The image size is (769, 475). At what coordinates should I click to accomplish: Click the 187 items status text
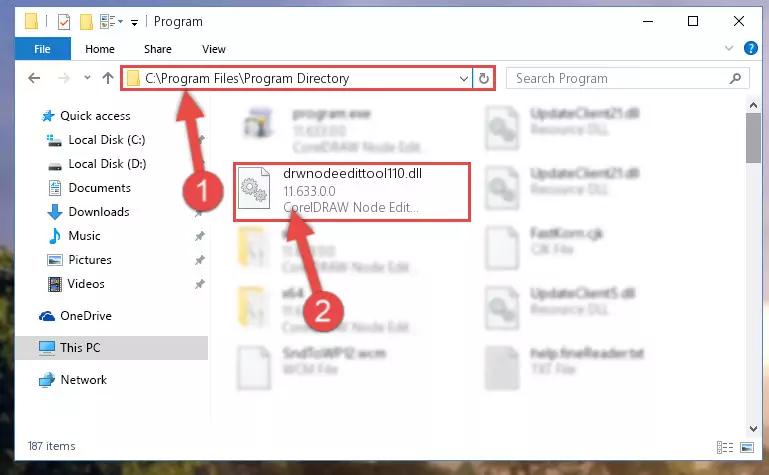[51, 446]
